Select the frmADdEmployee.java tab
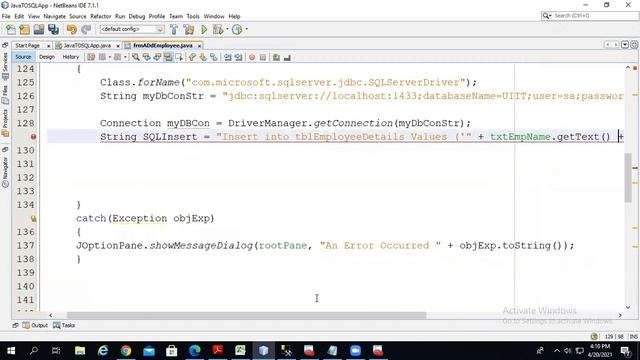This screenshot has width=640, height=360. tap(162, 46)
